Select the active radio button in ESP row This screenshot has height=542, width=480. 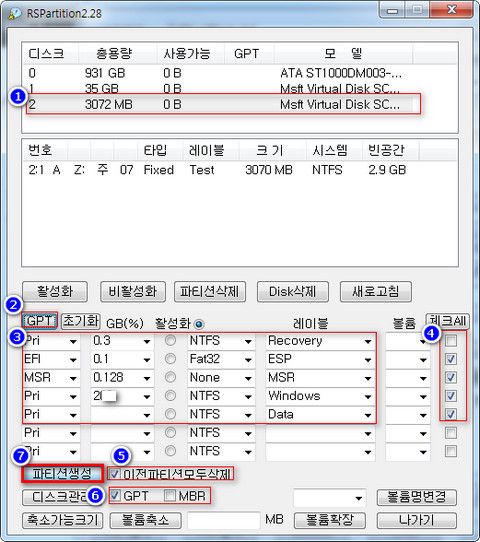[170, 359]
